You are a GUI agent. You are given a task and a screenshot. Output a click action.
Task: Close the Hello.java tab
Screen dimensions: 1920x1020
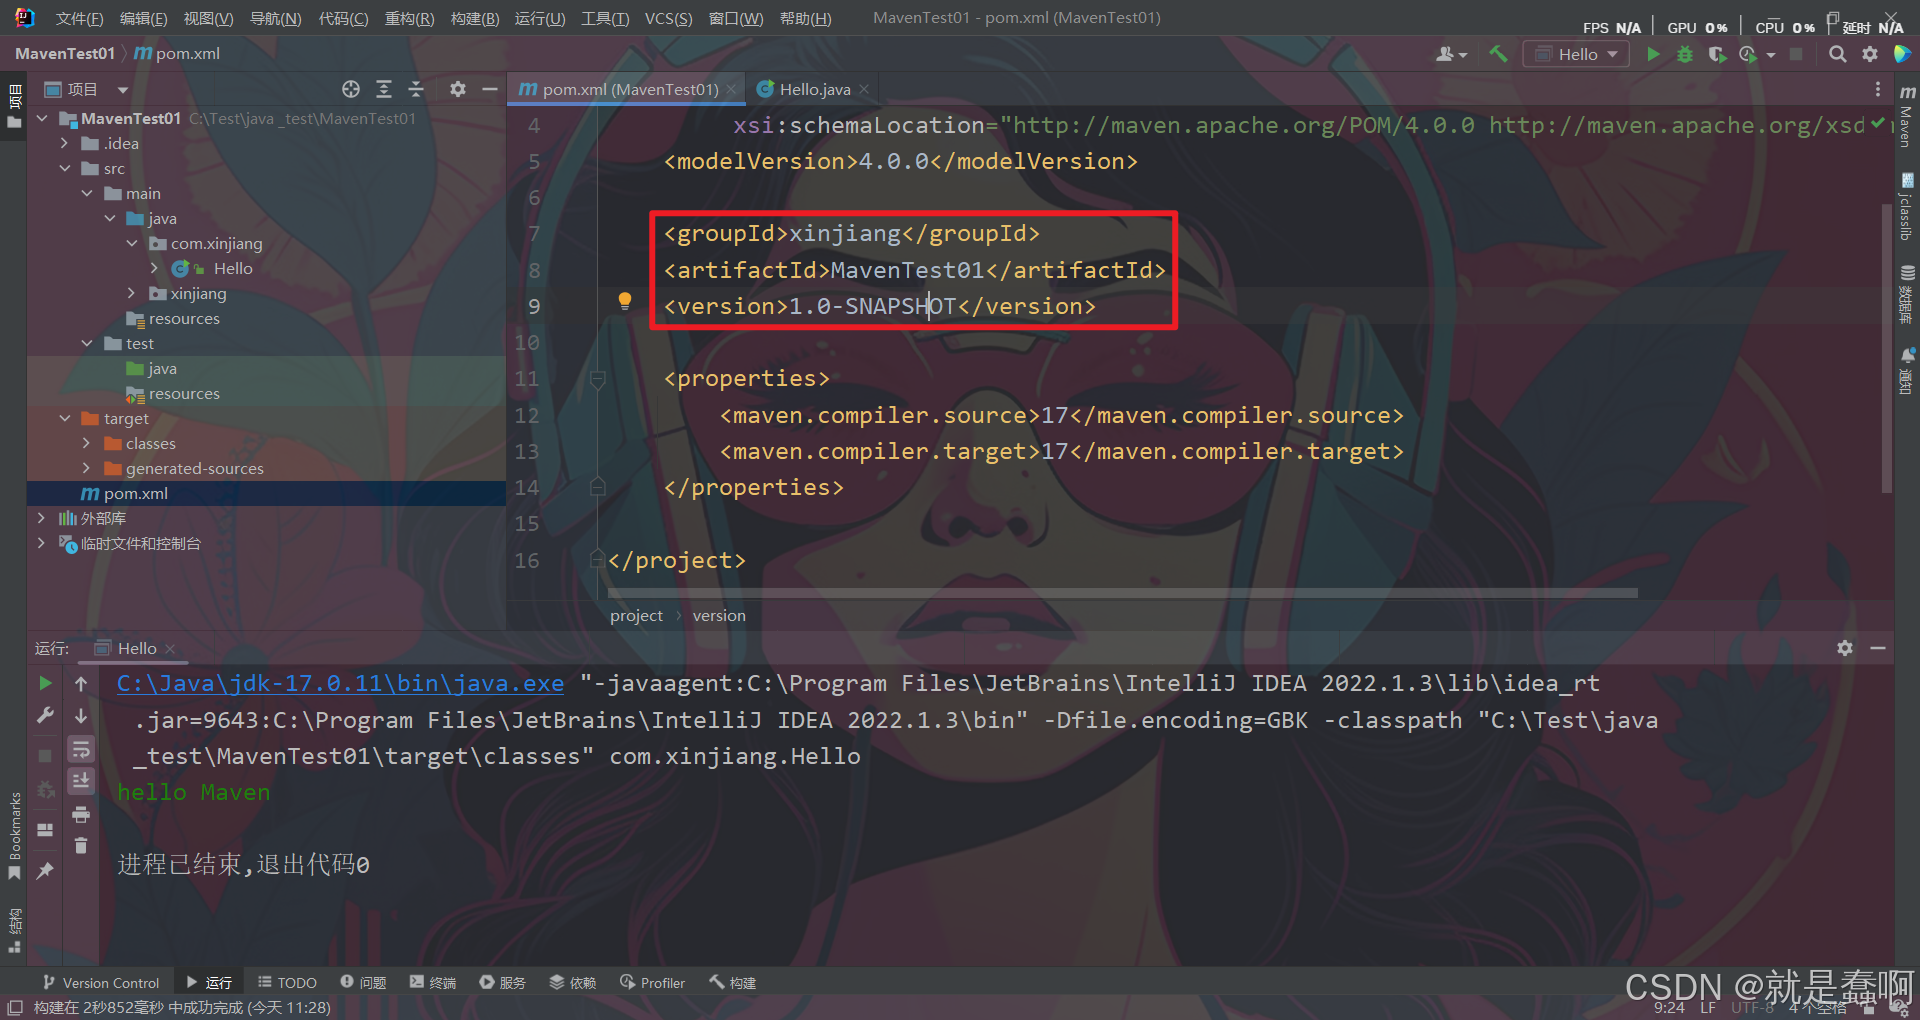pos(864,89)
